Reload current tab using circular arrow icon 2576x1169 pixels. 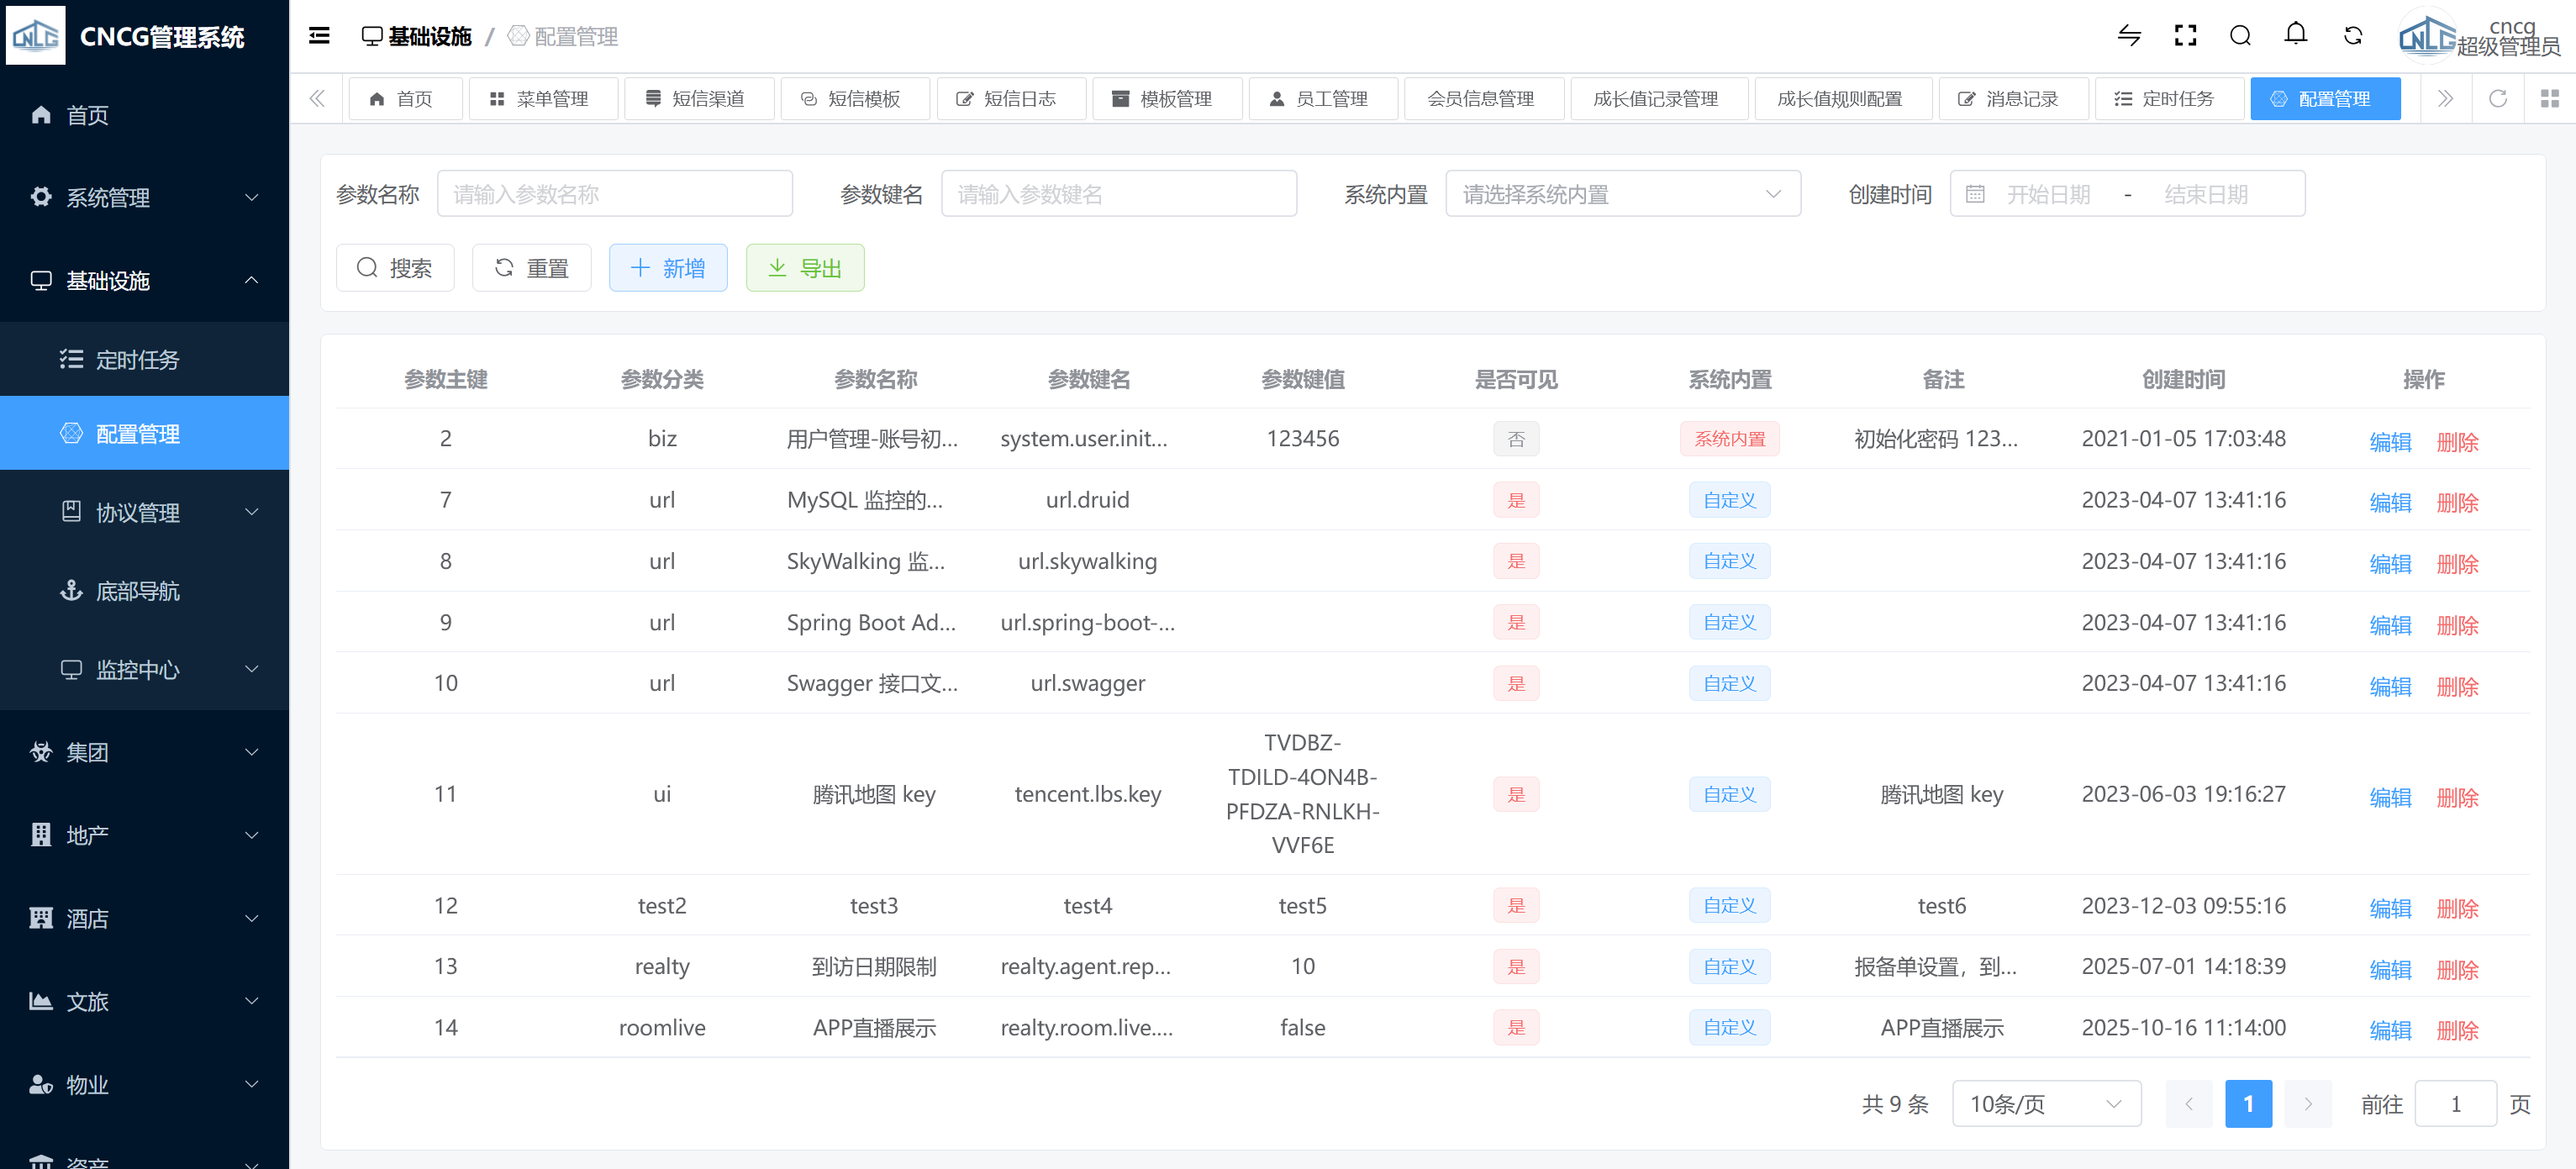coord(2497,99)
